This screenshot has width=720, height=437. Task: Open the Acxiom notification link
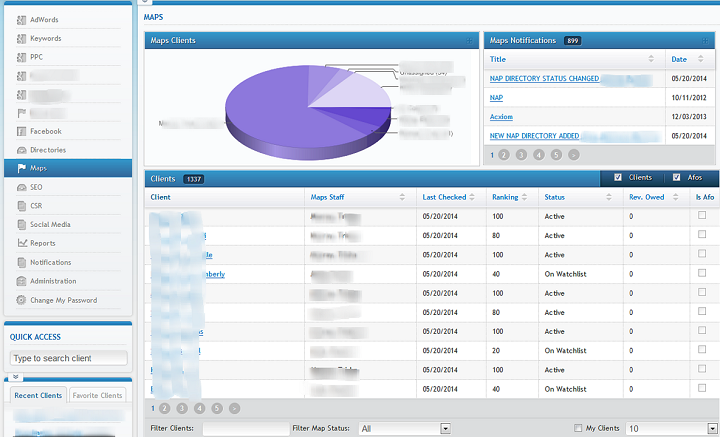[x=501, y=117]
